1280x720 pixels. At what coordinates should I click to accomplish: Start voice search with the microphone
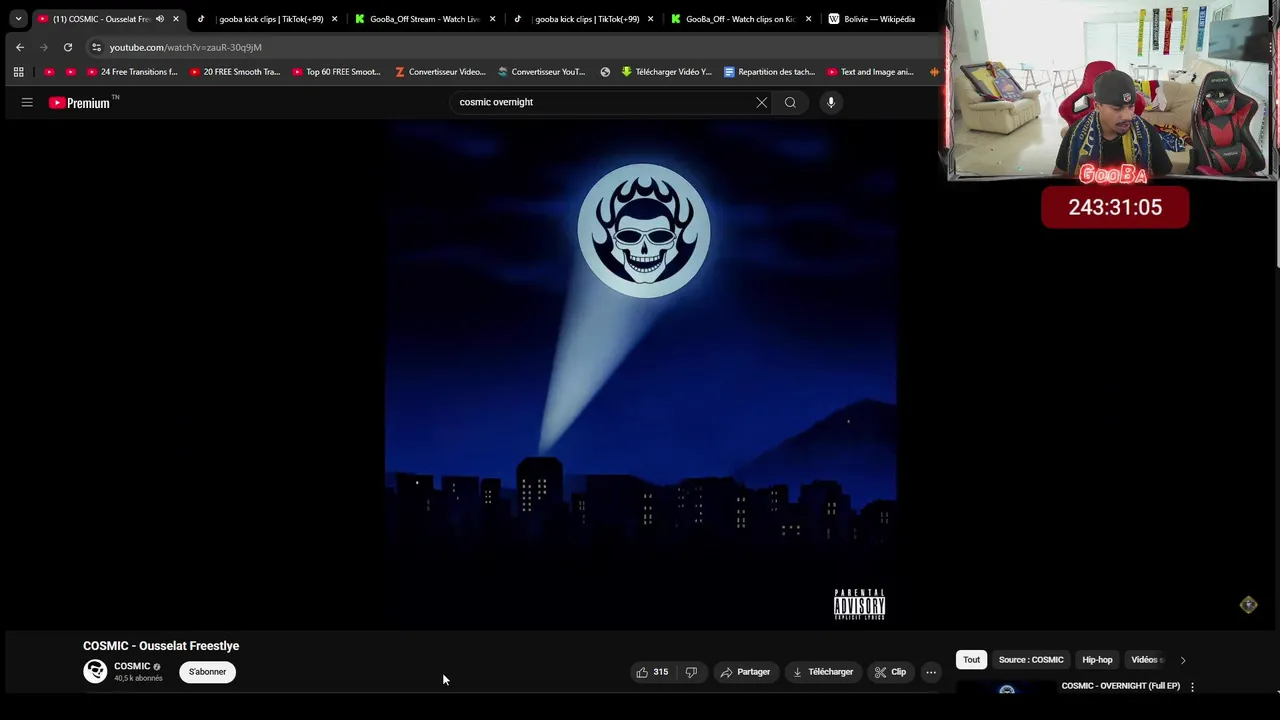coord(831,102)
